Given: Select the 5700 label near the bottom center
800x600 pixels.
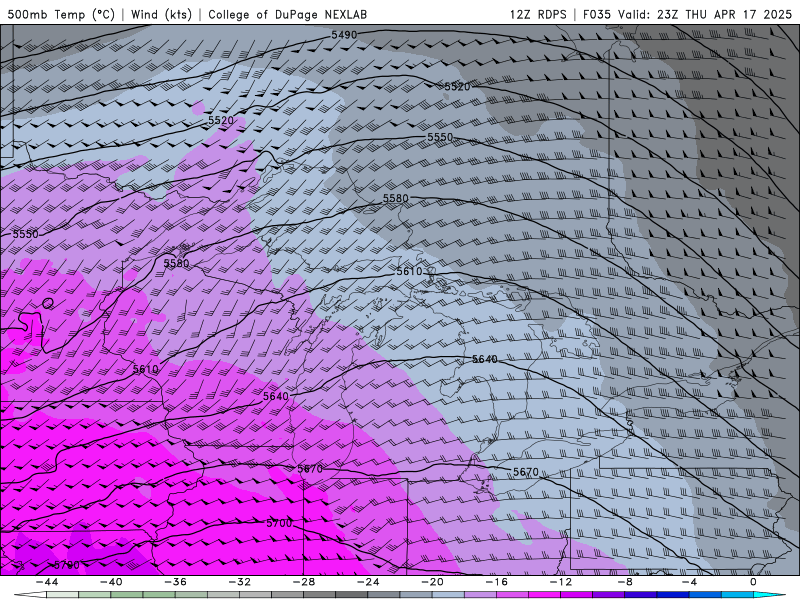Looking at the screenshot, I should coord(279,523).
